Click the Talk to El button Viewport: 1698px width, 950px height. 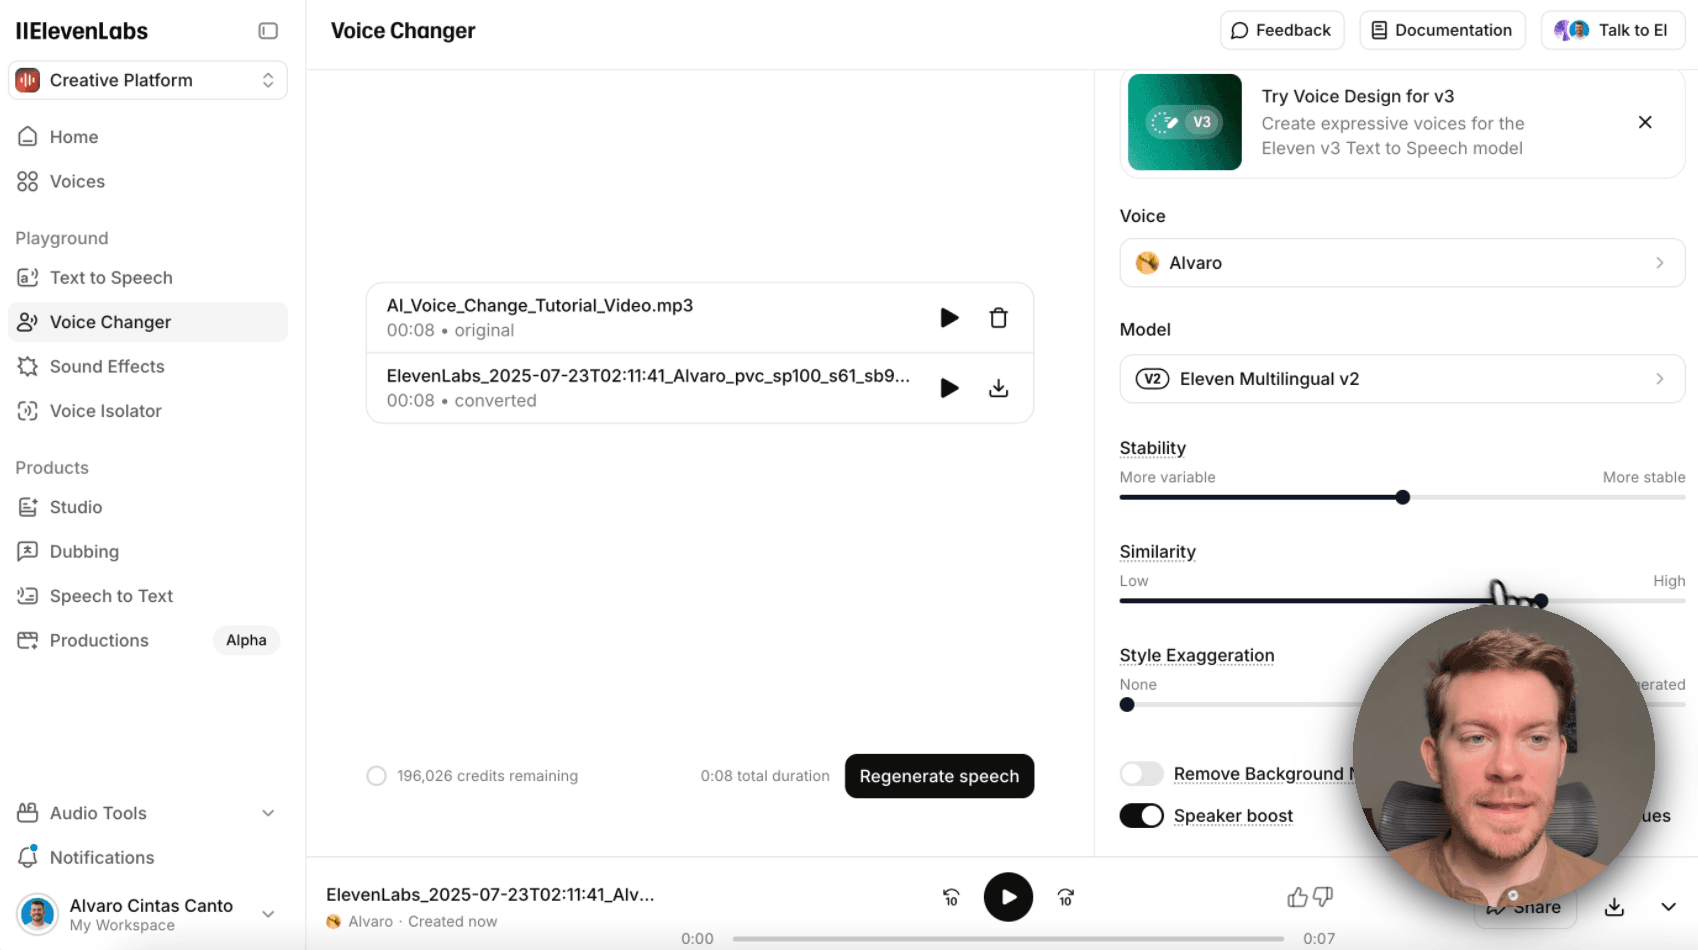1613,30
